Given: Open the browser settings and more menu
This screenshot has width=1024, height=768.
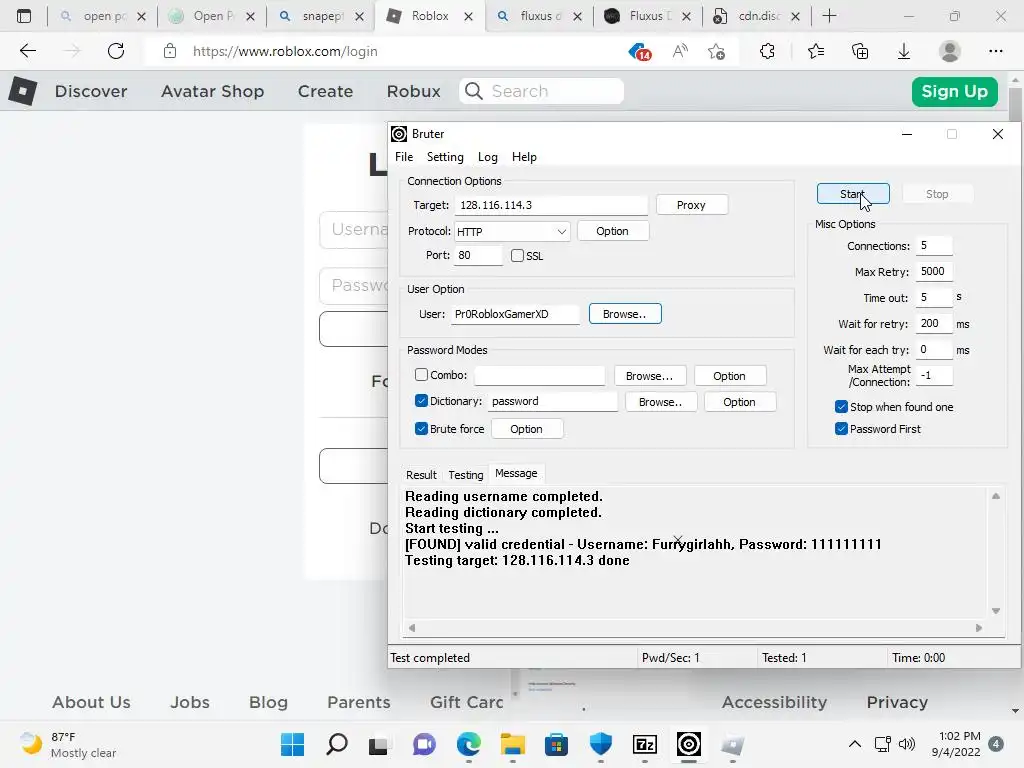Looking at the screenshot, I should 995,51.
